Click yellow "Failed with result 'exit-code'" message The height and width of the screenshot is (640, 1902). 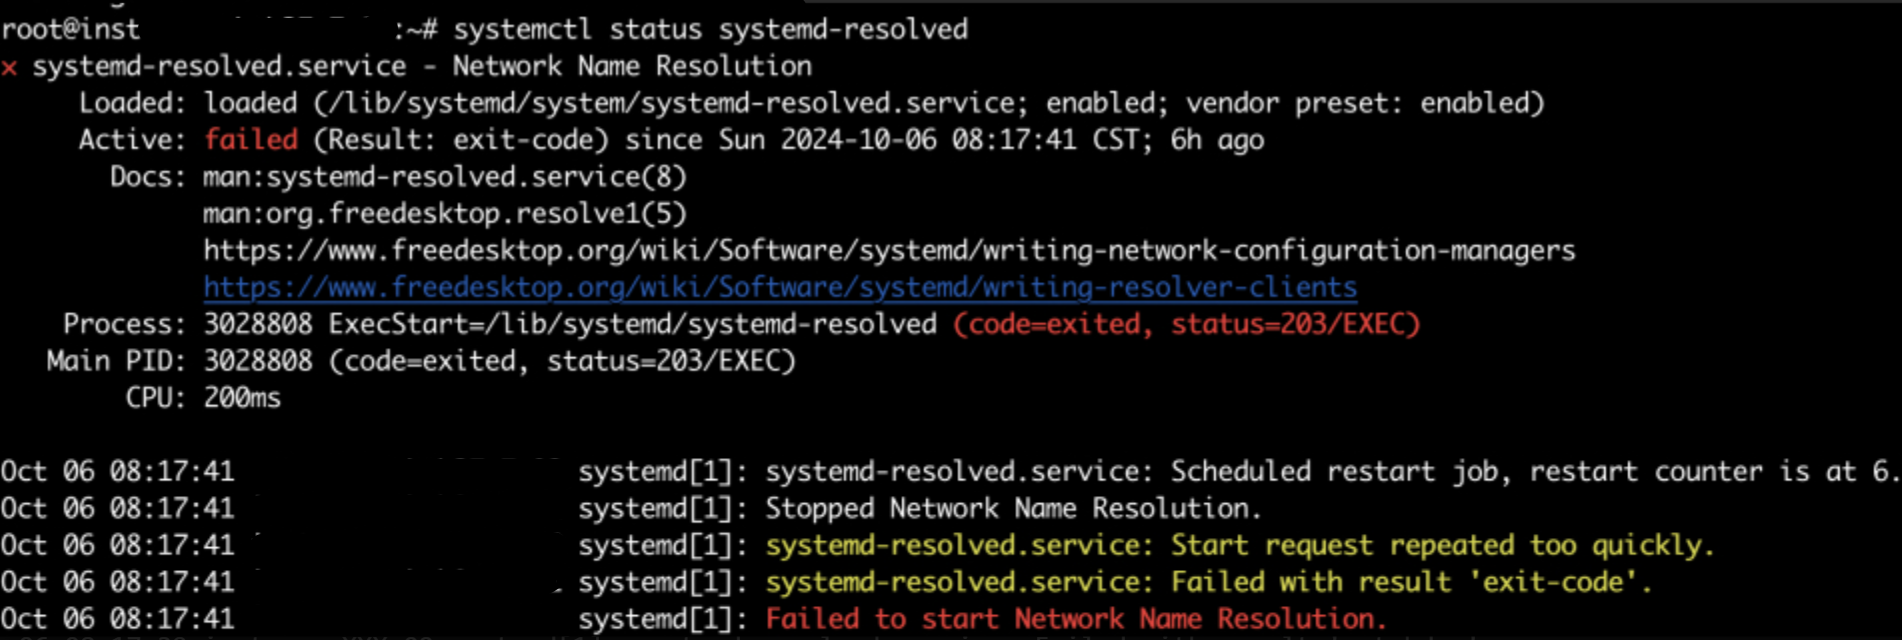coord(1209,583)
